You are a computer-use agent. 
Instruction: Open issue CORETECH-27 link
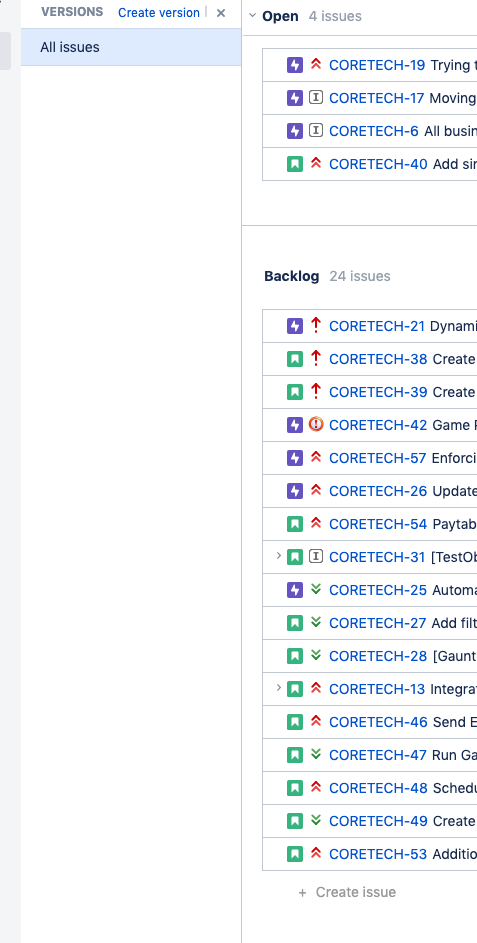click(378, 623)
